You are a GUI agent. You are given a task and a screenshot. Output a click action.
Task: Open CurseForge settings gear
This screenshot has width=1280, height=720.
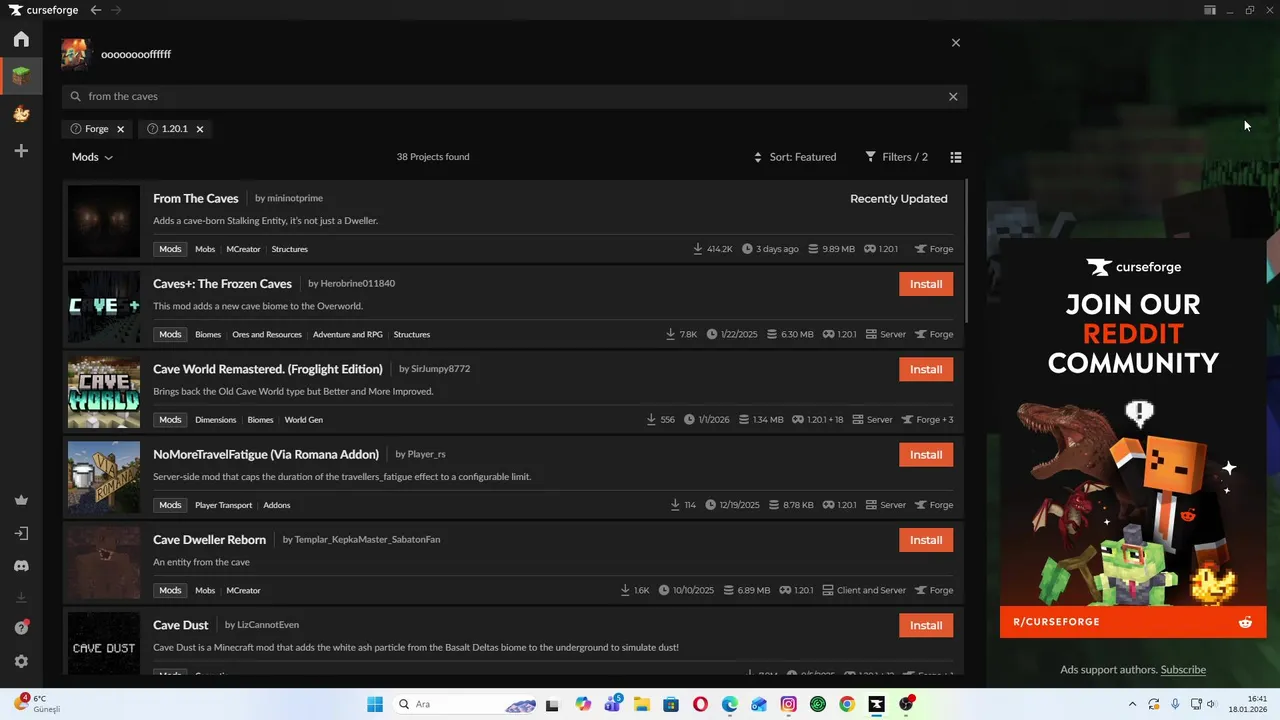[21, 661]
